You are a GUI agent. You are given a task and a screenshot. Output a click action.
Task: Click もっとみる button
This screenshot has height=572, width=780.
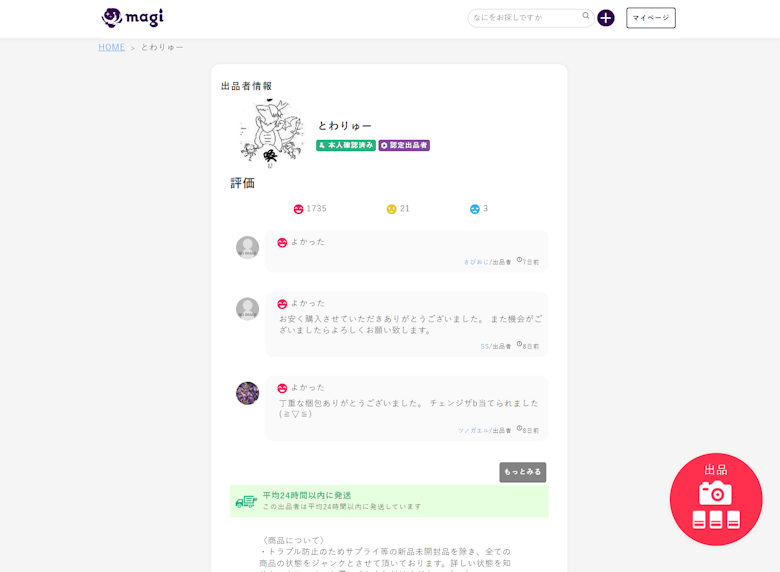click(522, 472)
